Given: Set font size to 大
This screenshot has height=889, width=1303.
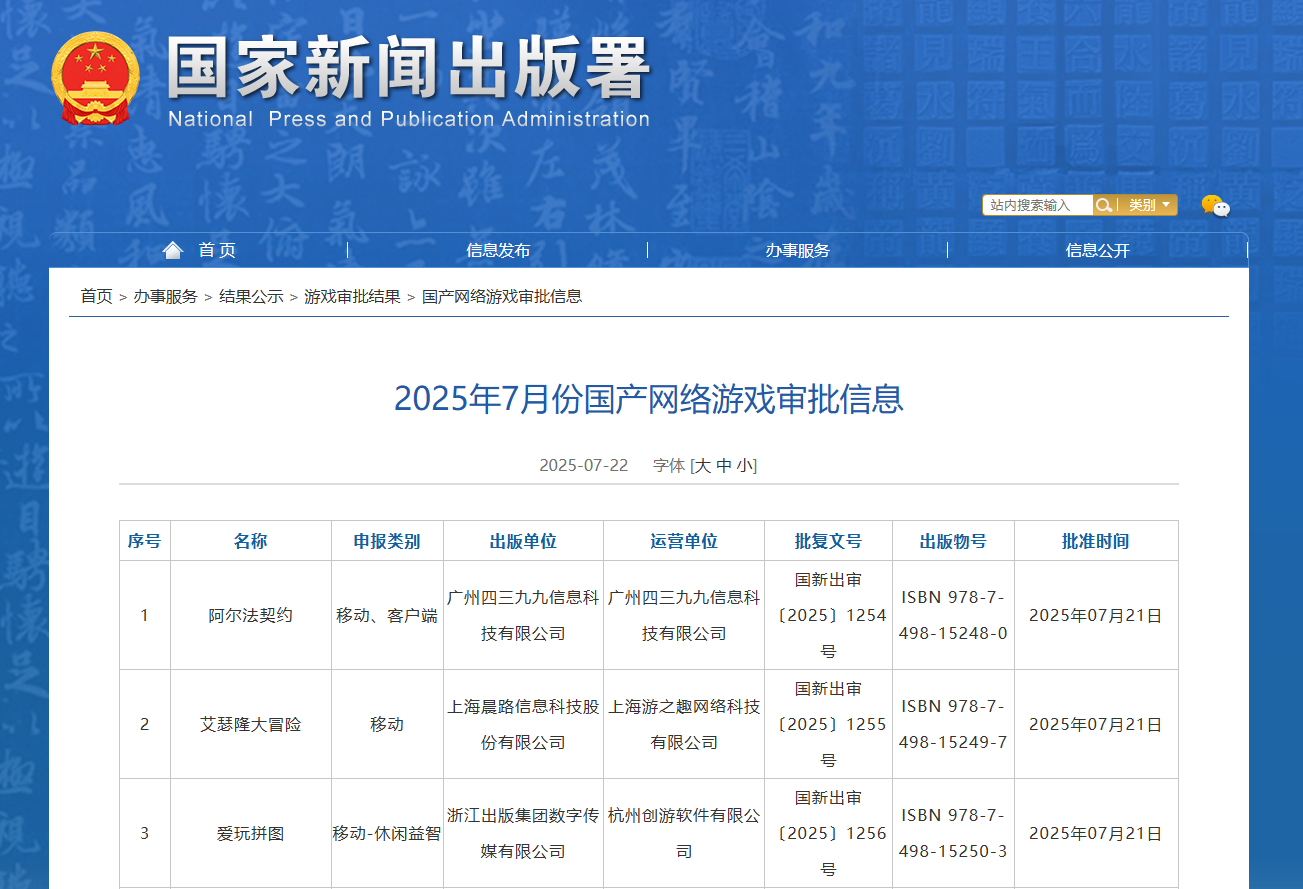Looking at the screenshot, I should click(702, 465).
